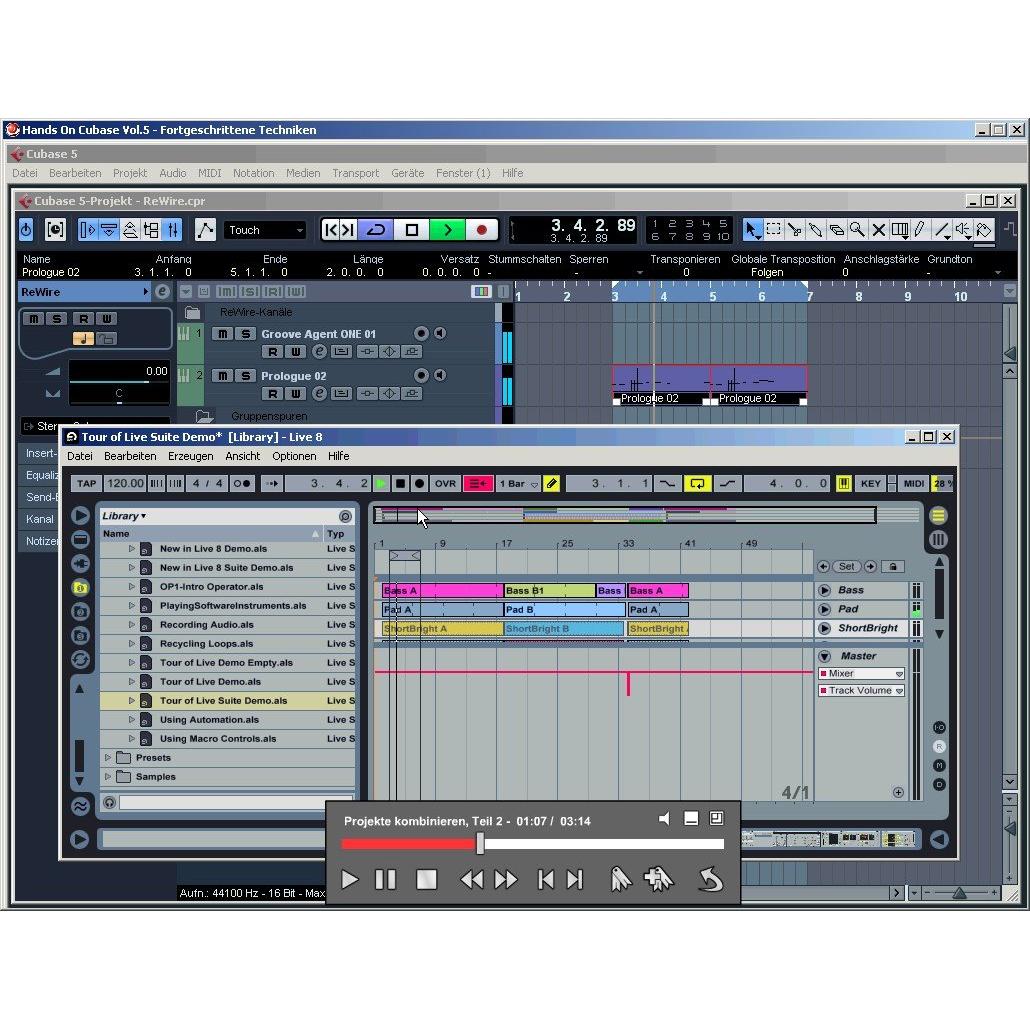Unfold the Bass track in Live
Image resolution: width=1030 pixels, height=1030 pixels.
coord(824,590)
